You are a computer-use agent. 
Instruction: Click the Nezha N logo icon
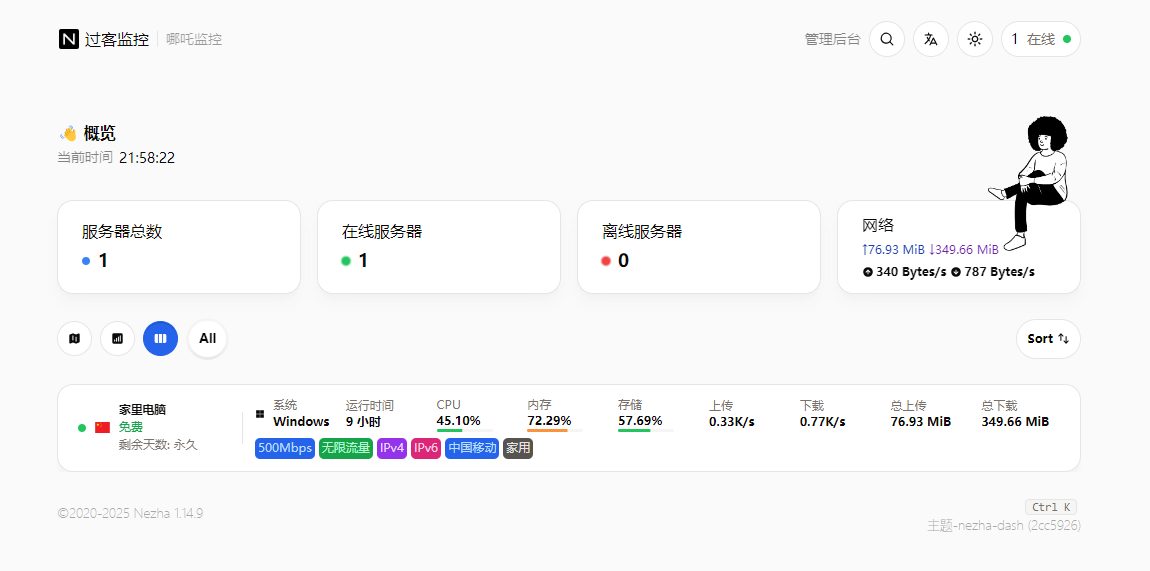point(68,39)
